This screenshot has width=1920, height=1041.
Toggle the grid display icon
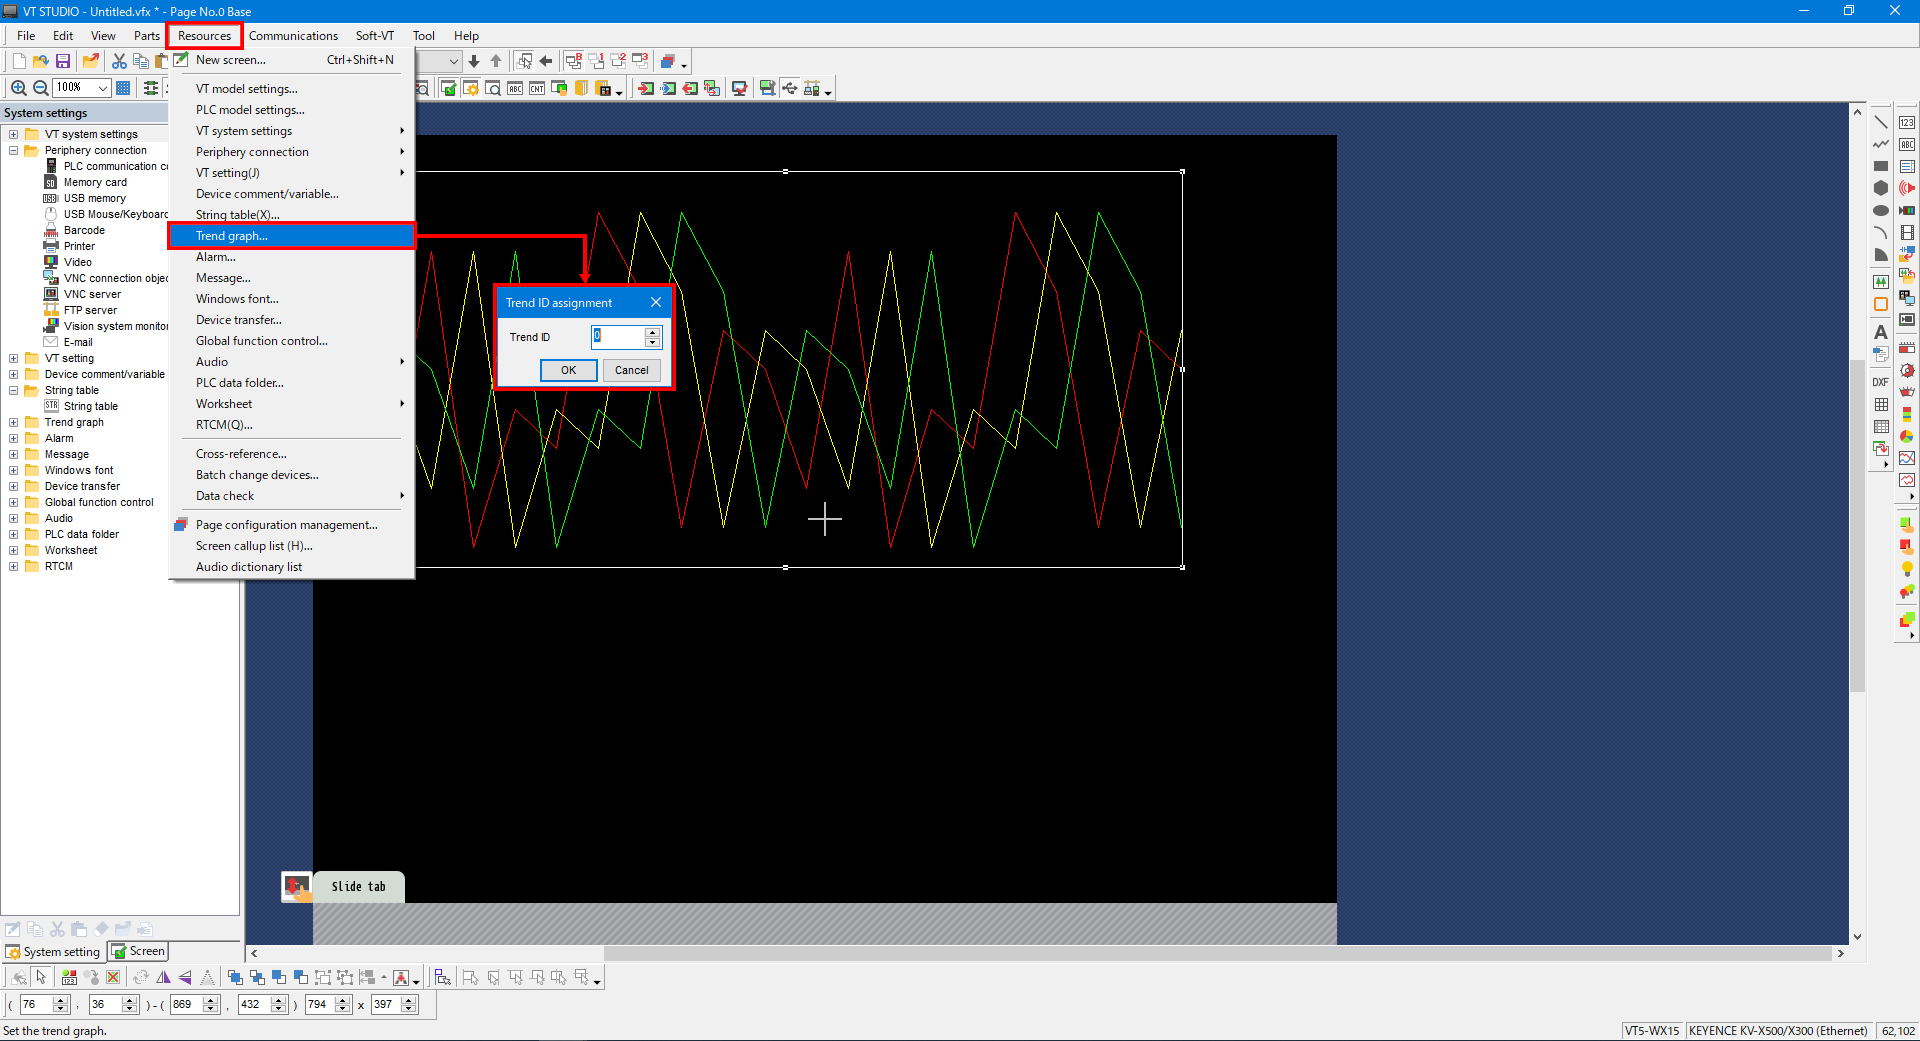(123, 88)
